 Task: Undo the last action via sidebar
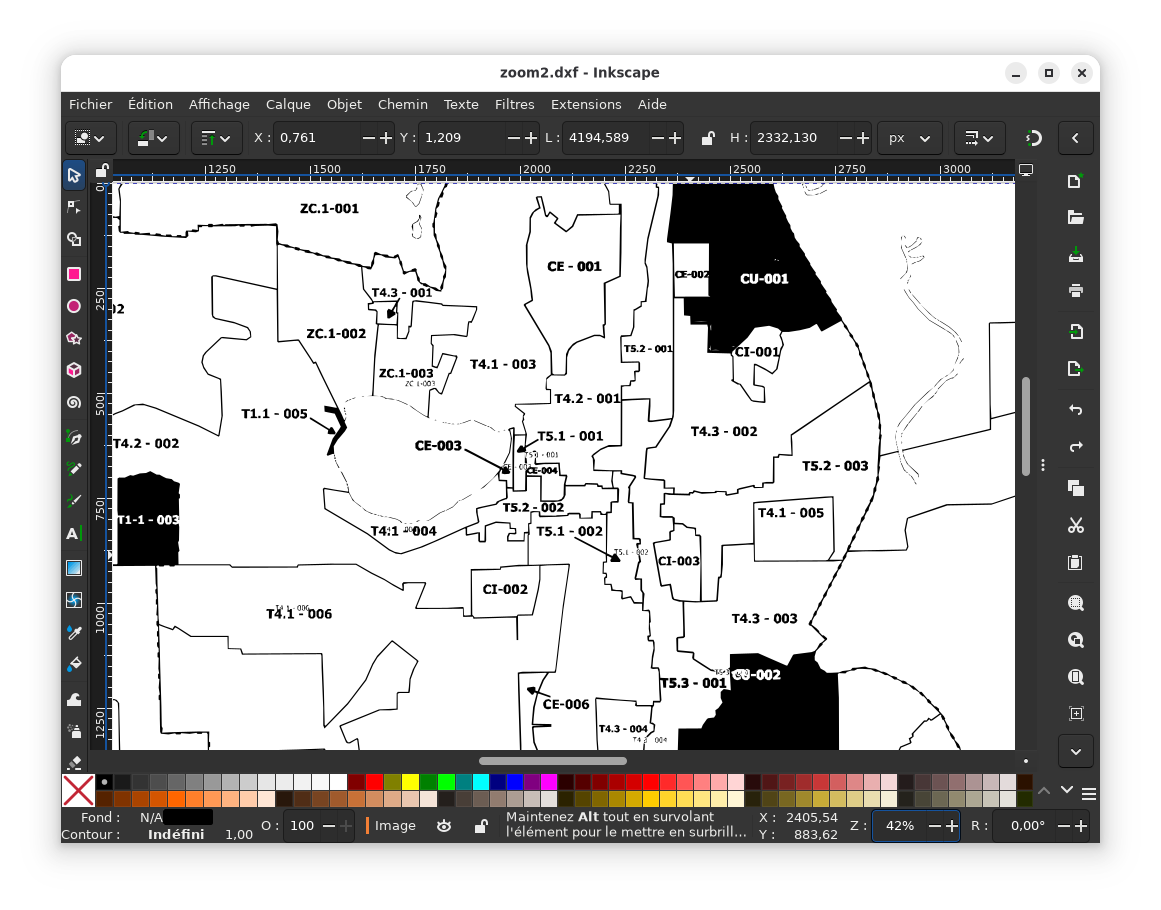[1074, 410]
